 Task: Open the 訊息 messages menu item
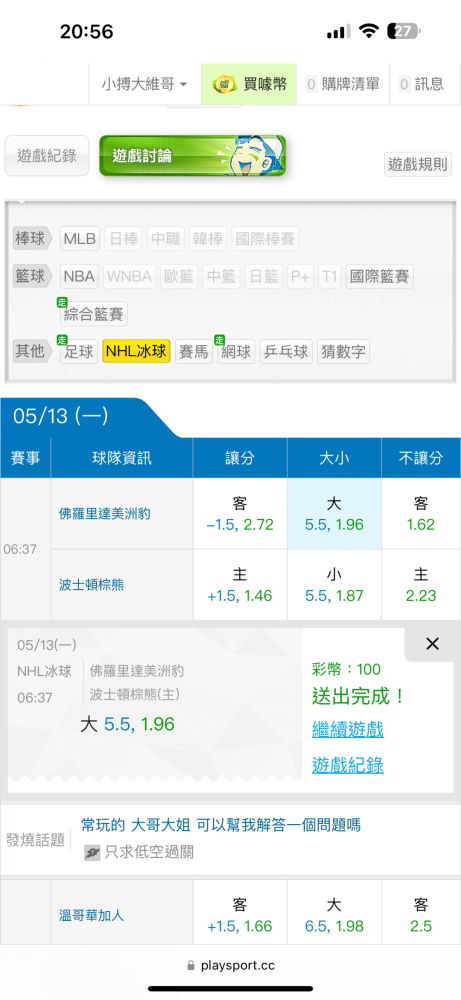(x=421, y=84)
